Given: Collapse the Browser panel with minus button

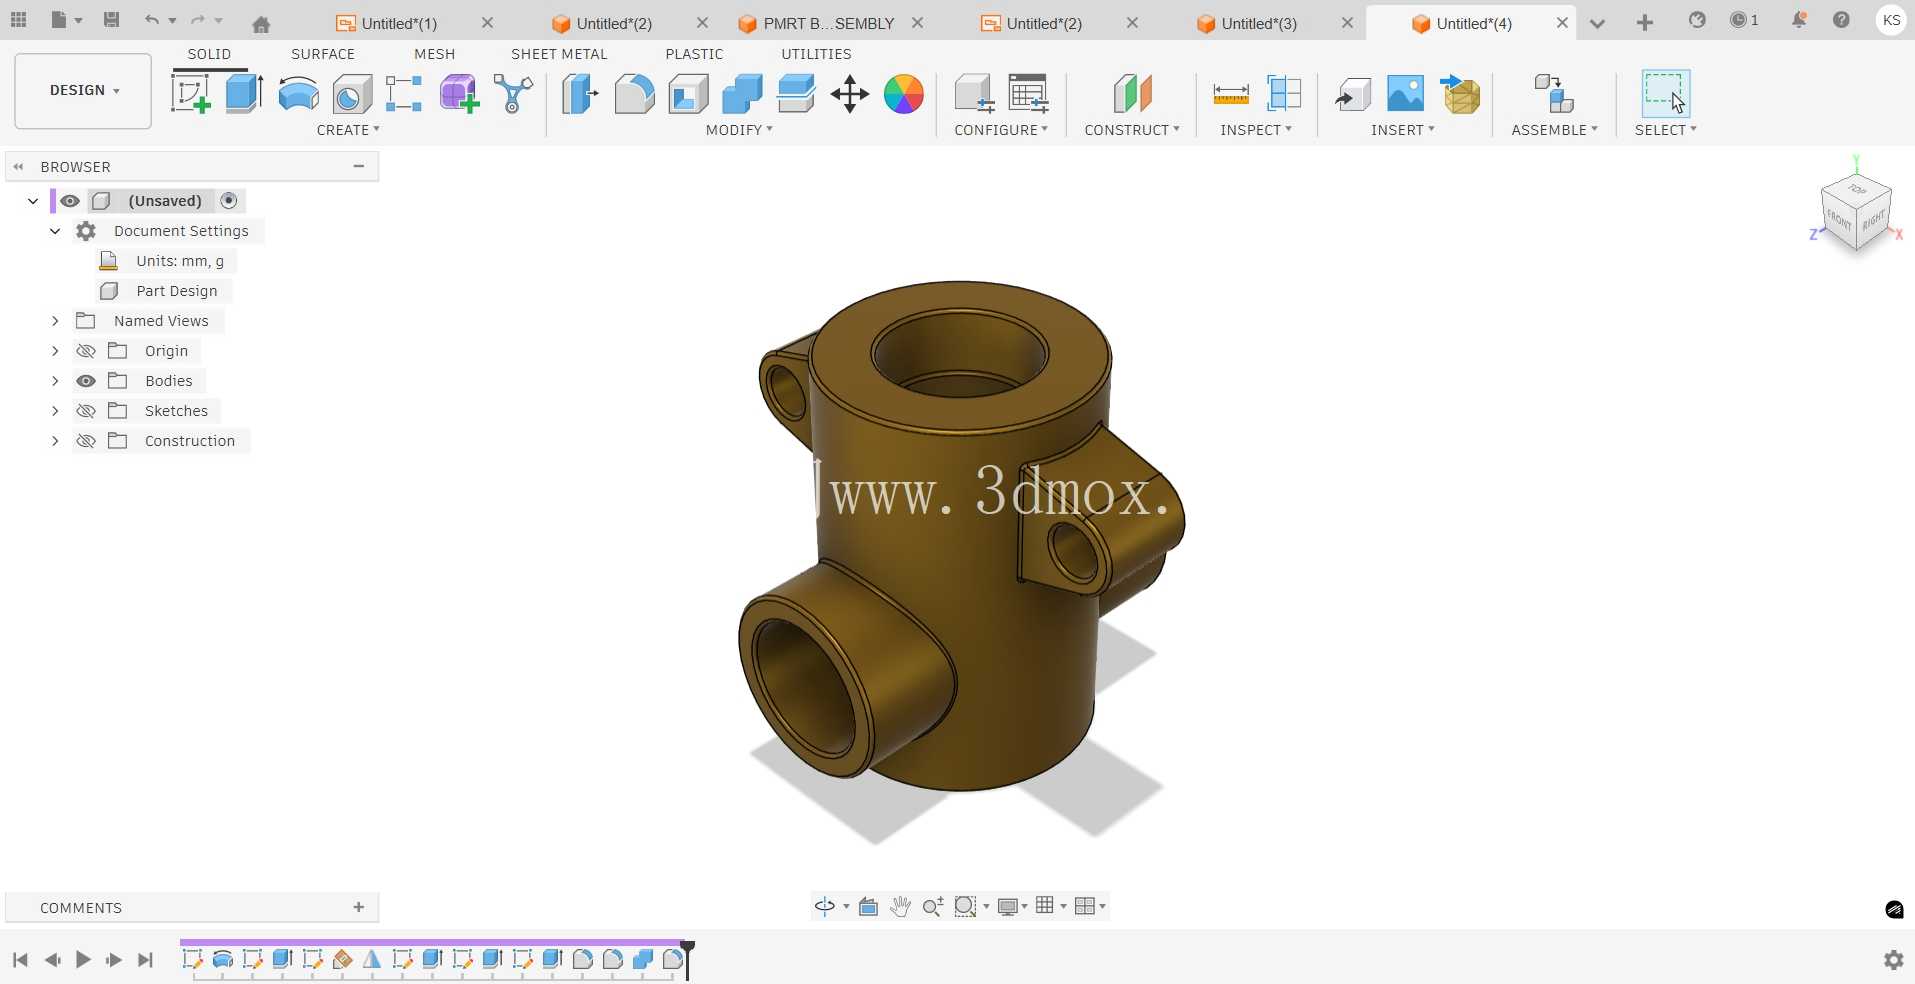Looking at the screenshot, I should (x=358, y=166).
